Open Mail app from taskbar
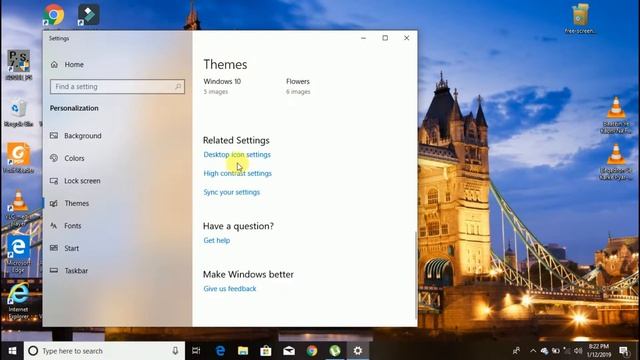The image size is (640, 360). [289, 351]
